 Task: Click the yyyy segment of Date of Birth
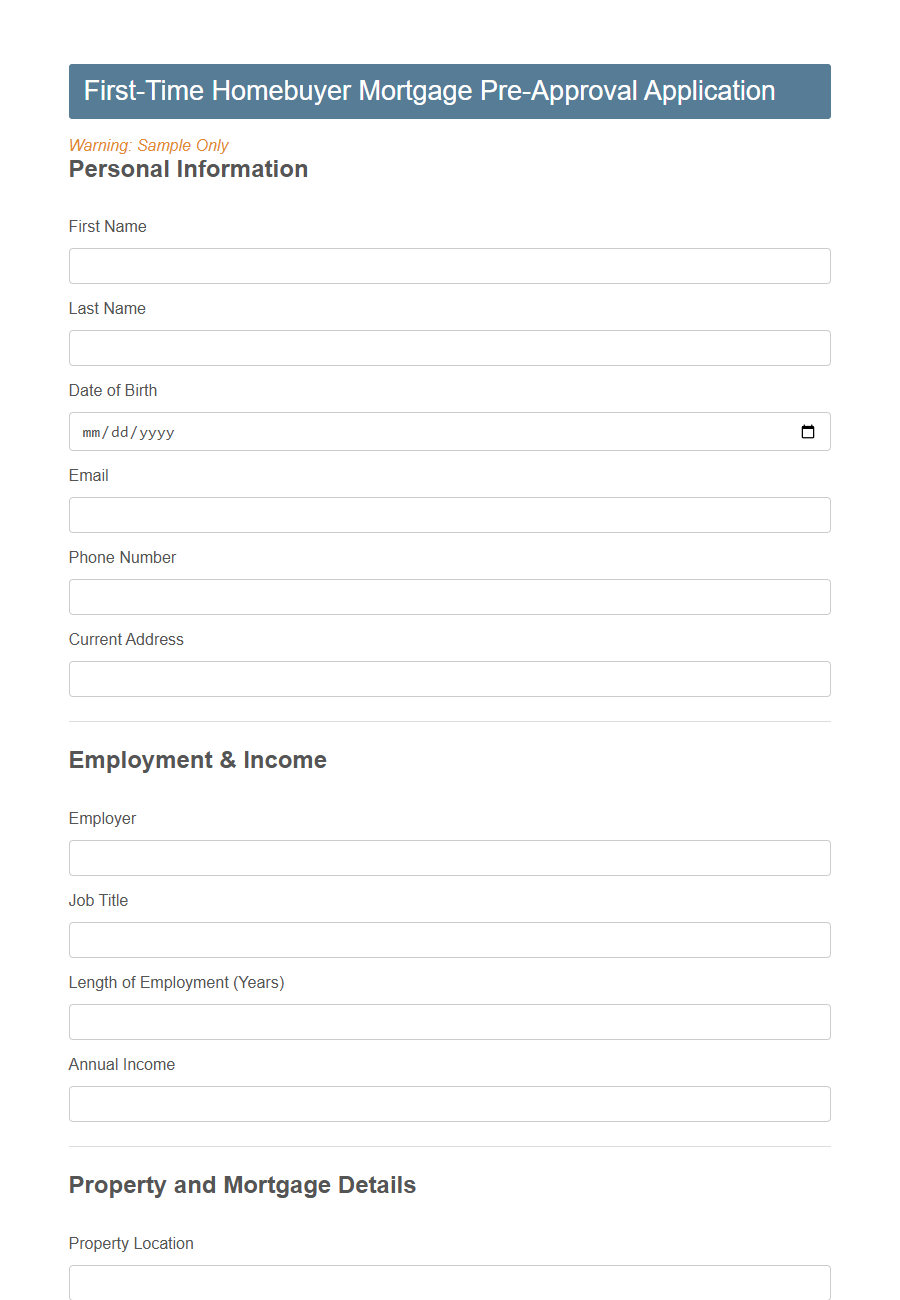158,431
